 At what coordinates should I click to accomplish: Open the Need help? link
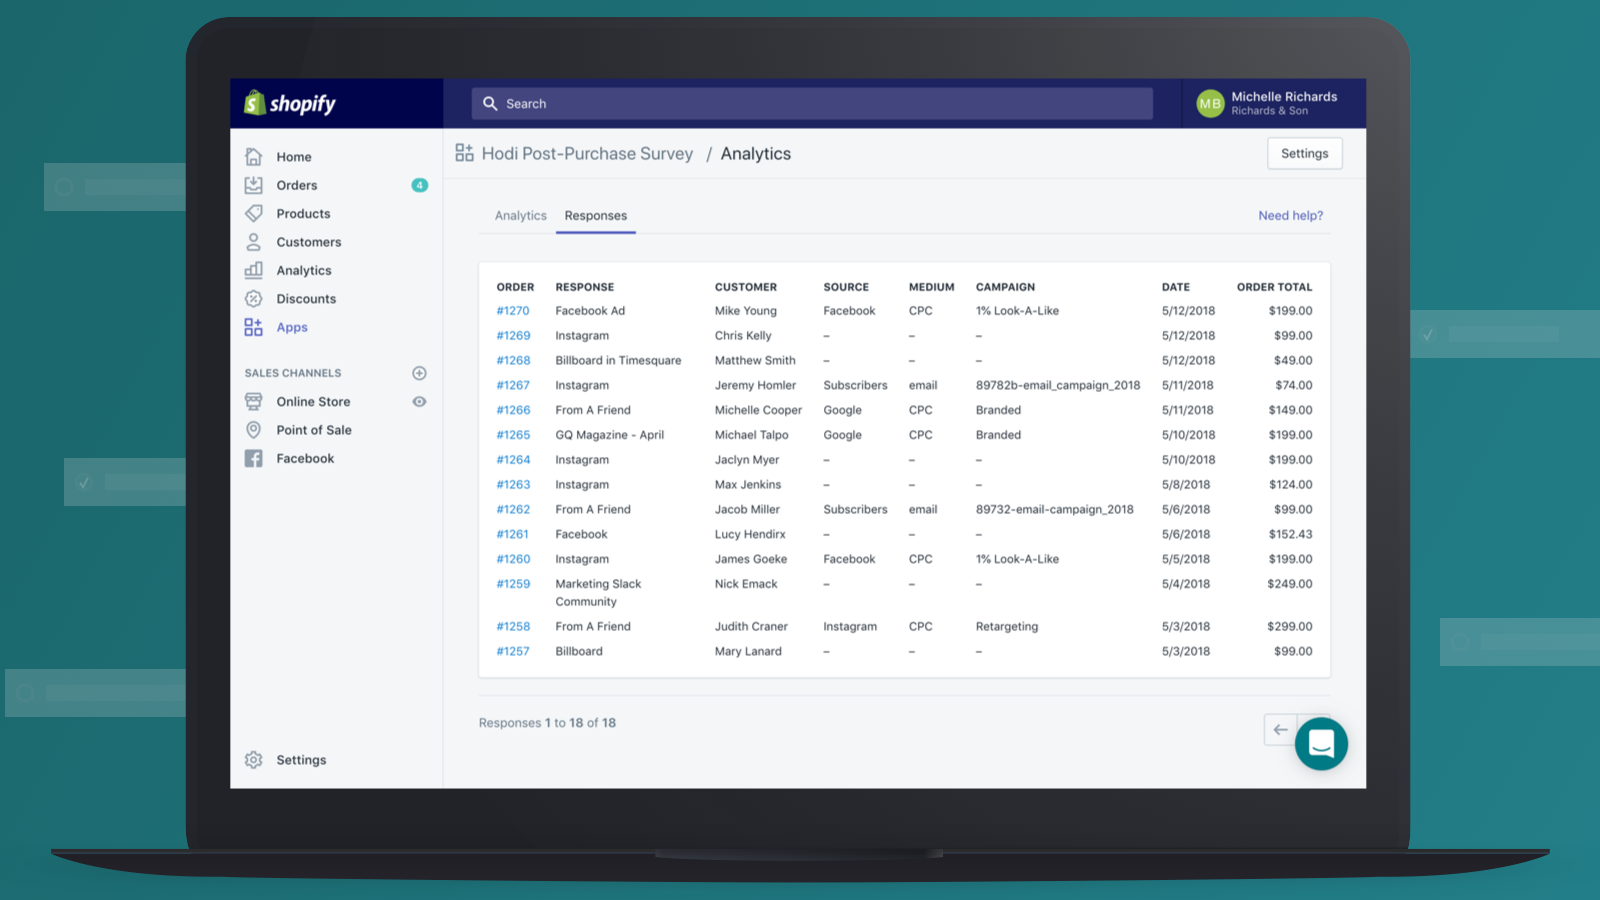[1290, 215]
